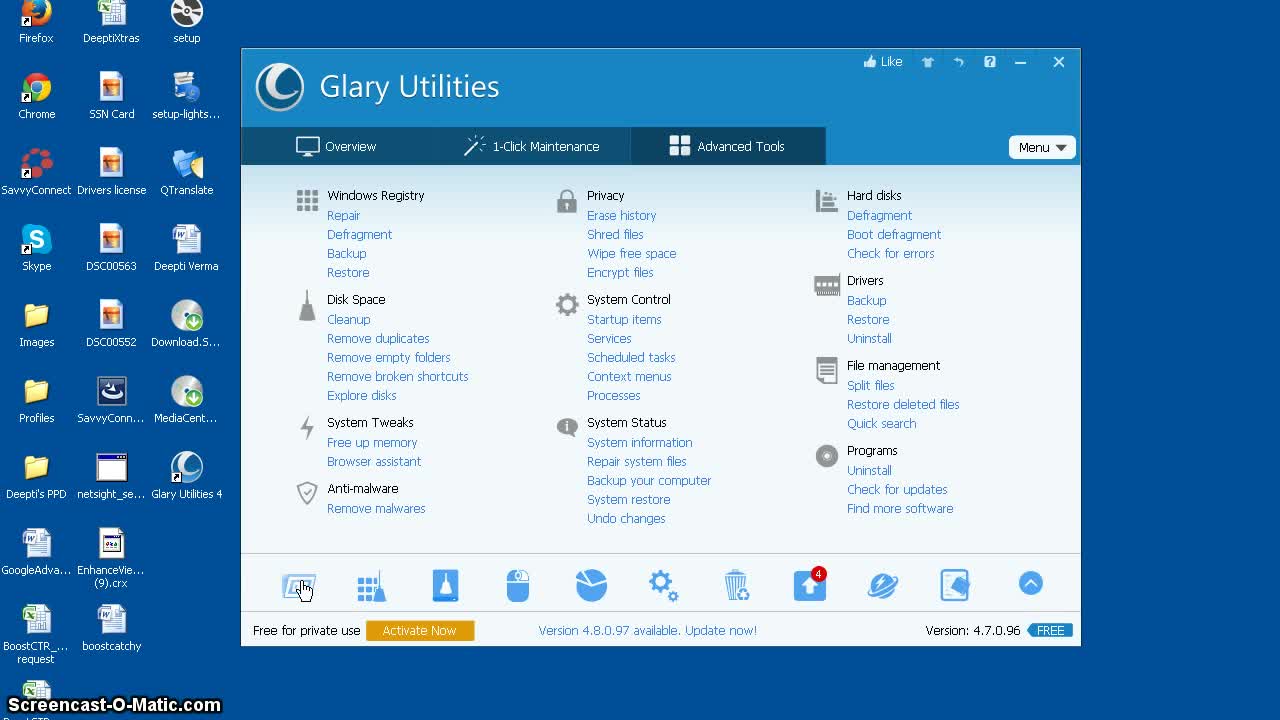Screen dimensions: 1280x720
Task: Click the System Control gear icon
Action: [x=567, y=305]
